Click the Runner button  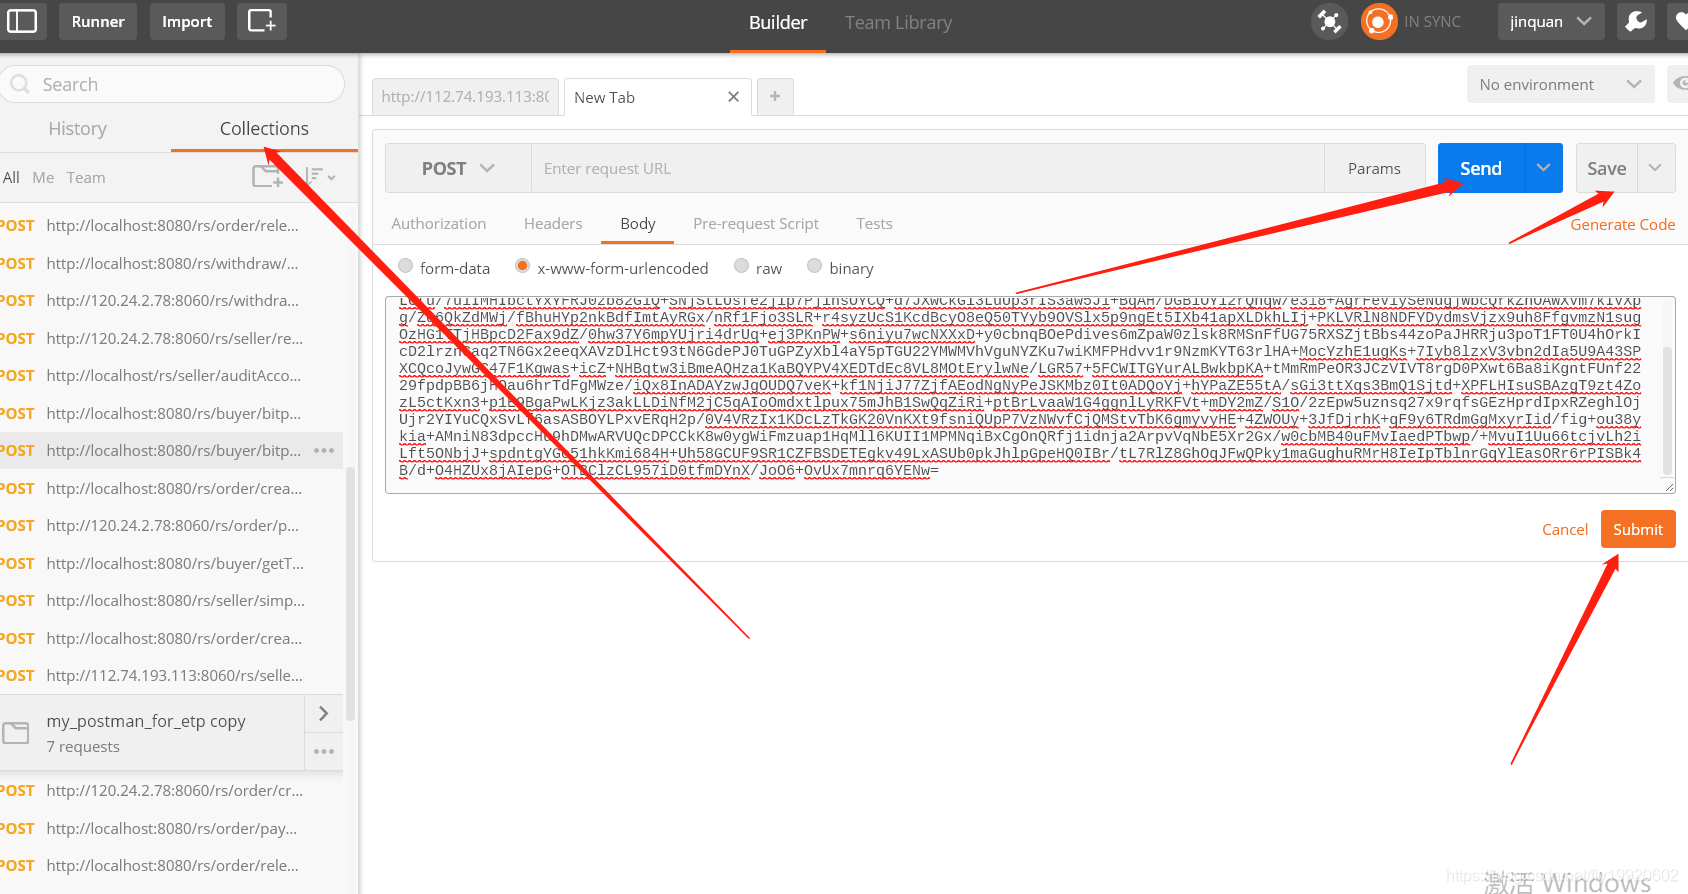click(x=98, y=21)
